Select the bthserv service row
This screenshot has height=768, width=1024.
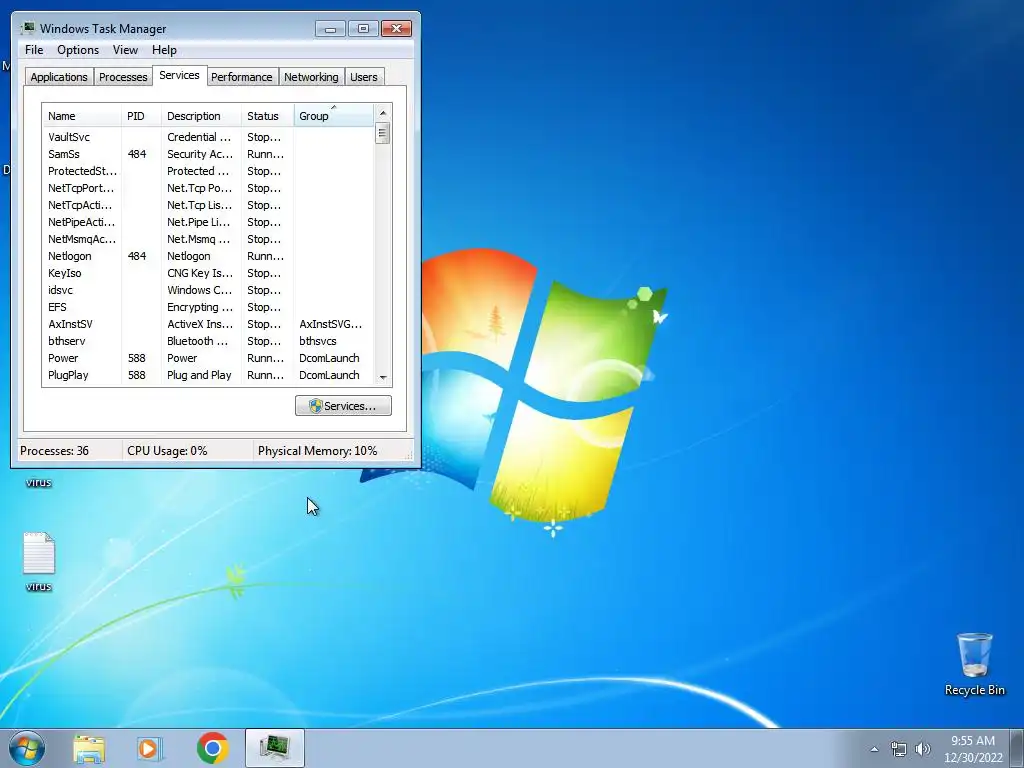(x=208, y=341)
